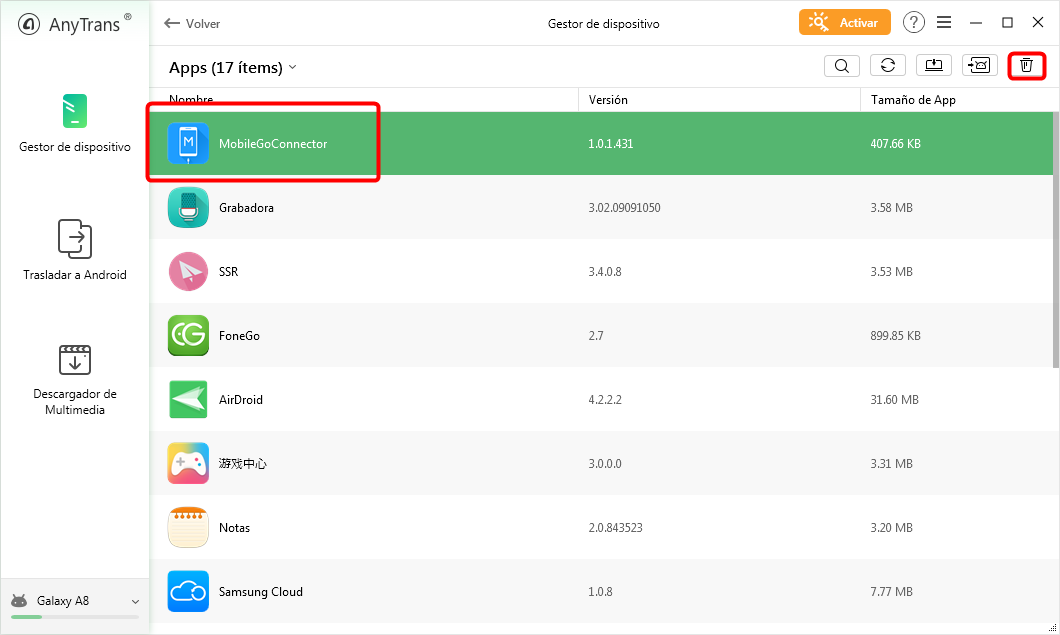This screenshot has width=1060, height=635.
Task: Select the FoneGo app icon
Action: pyautogui.click(x=188, y=336)
